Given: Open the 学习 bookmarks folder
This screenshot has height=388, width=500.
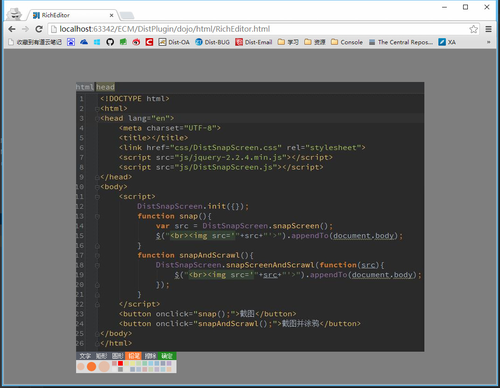Looking at the screenshot, I should [288, 42].
